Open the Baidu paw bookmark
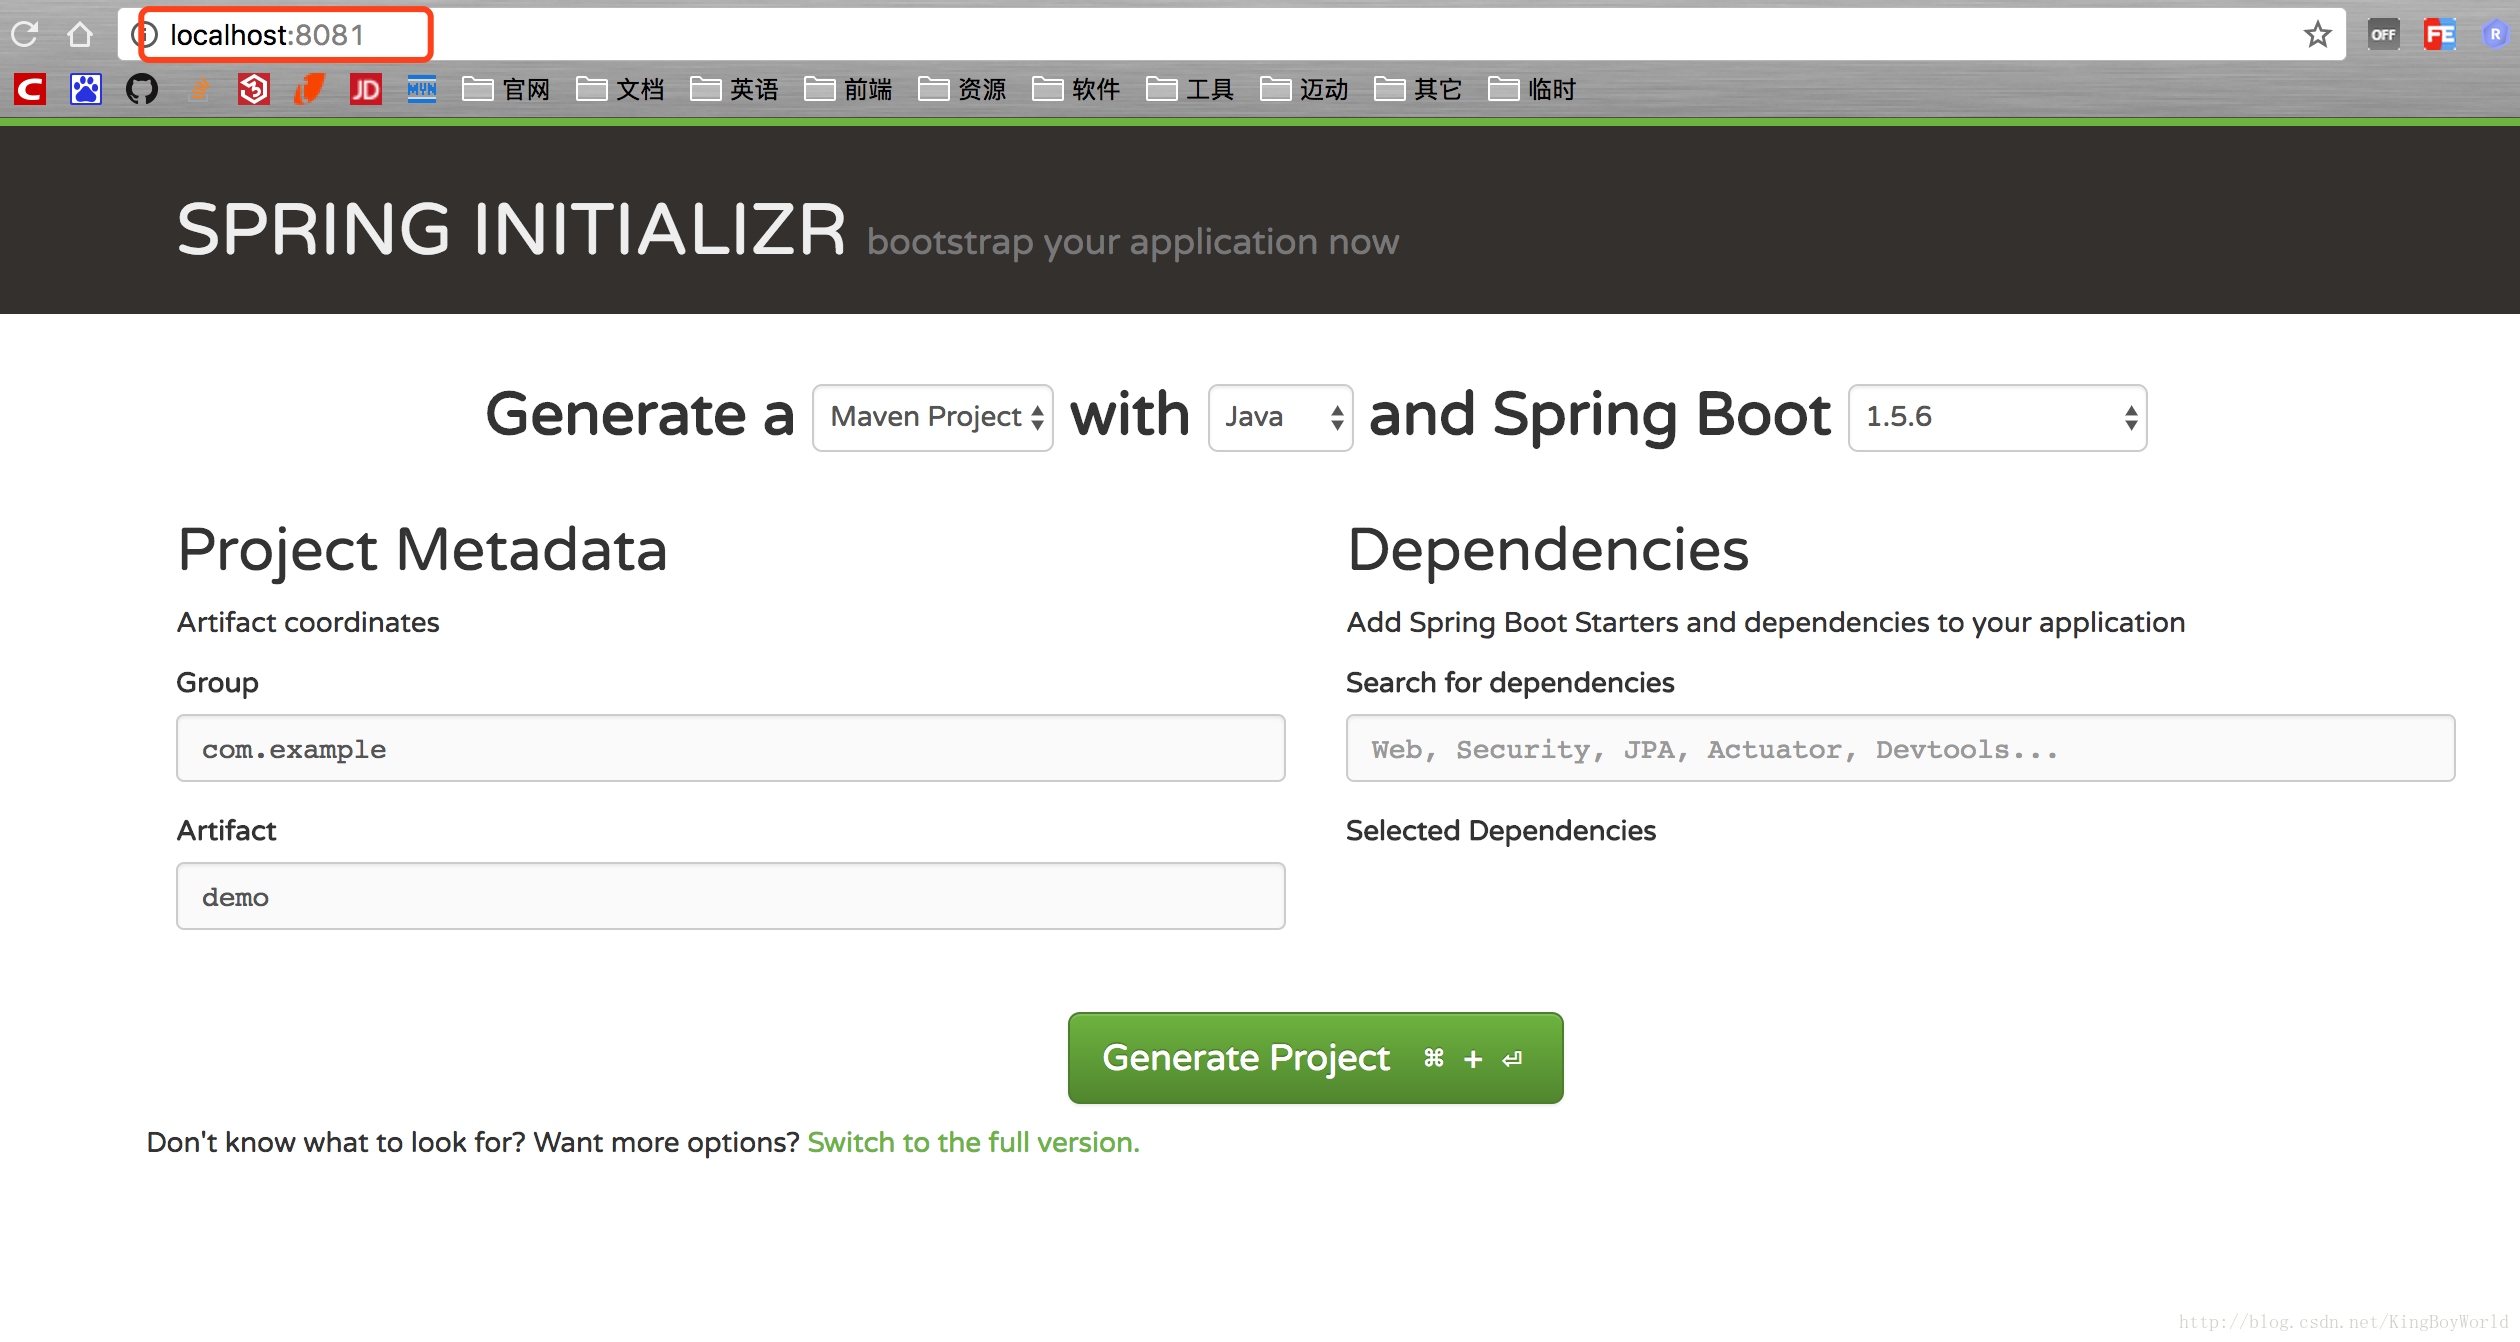2520x1342 pixels. (86, 90)
